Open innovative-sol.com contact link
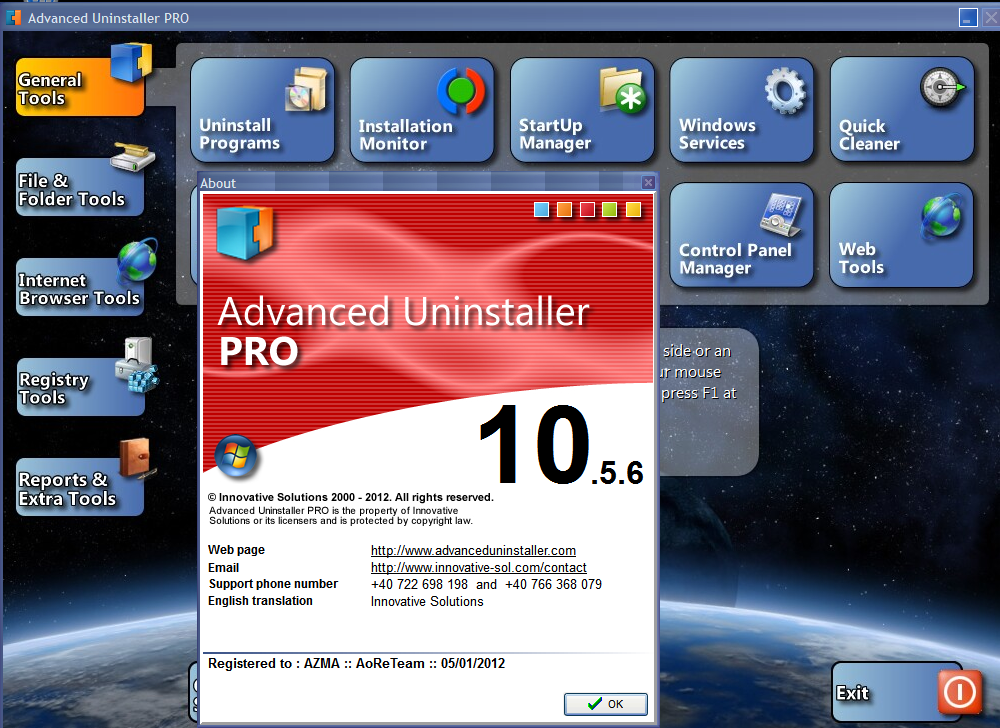 click(478, 567)
